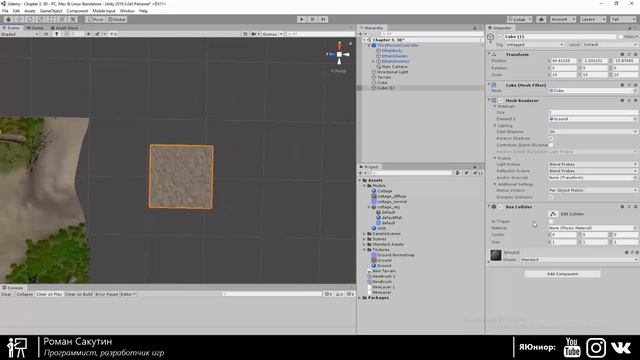Select the Scale tool in toolbar

(x=40, y=19)
